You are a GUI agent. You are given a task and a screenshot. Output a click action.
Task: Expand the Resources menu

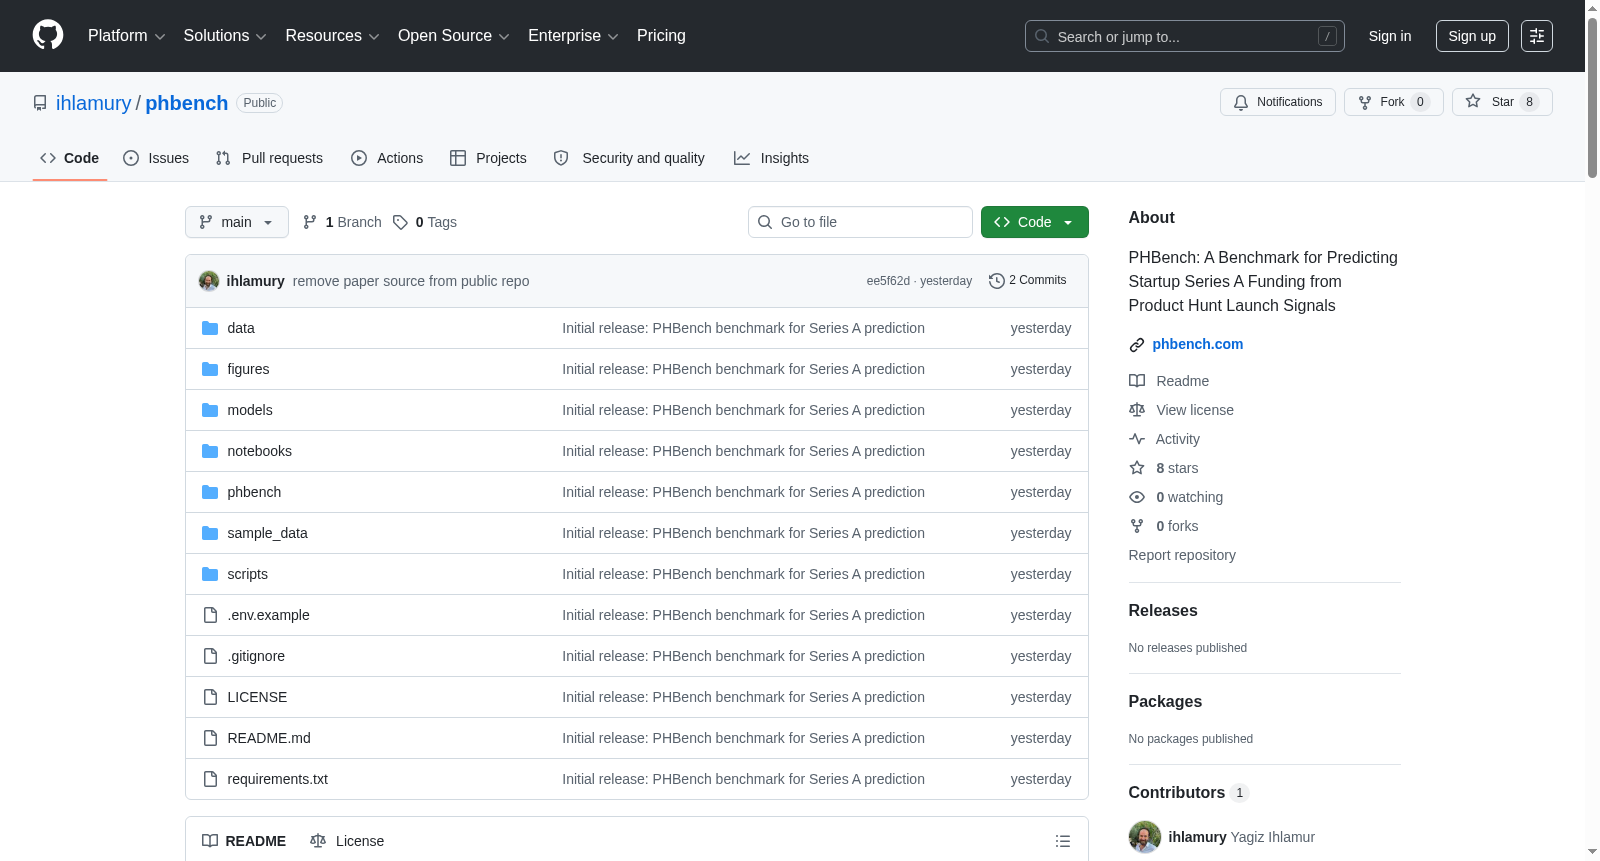(x=332, y=36)
